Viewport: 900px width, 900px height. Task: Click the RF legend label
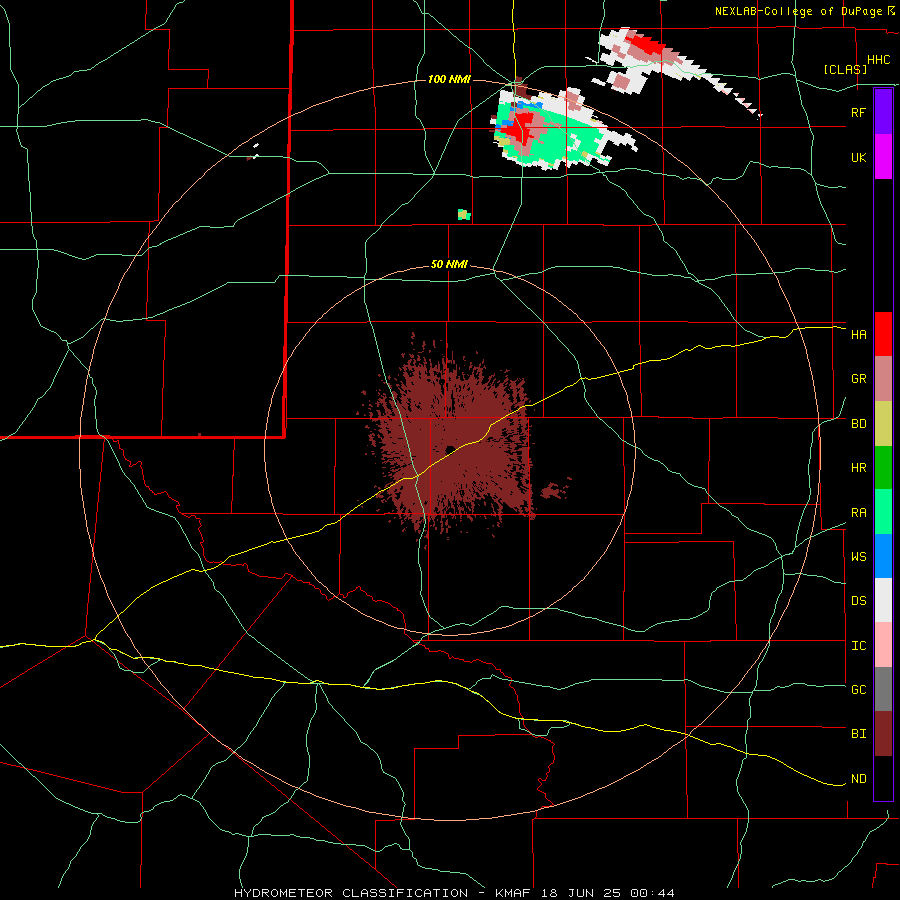(x=858, y=112)
